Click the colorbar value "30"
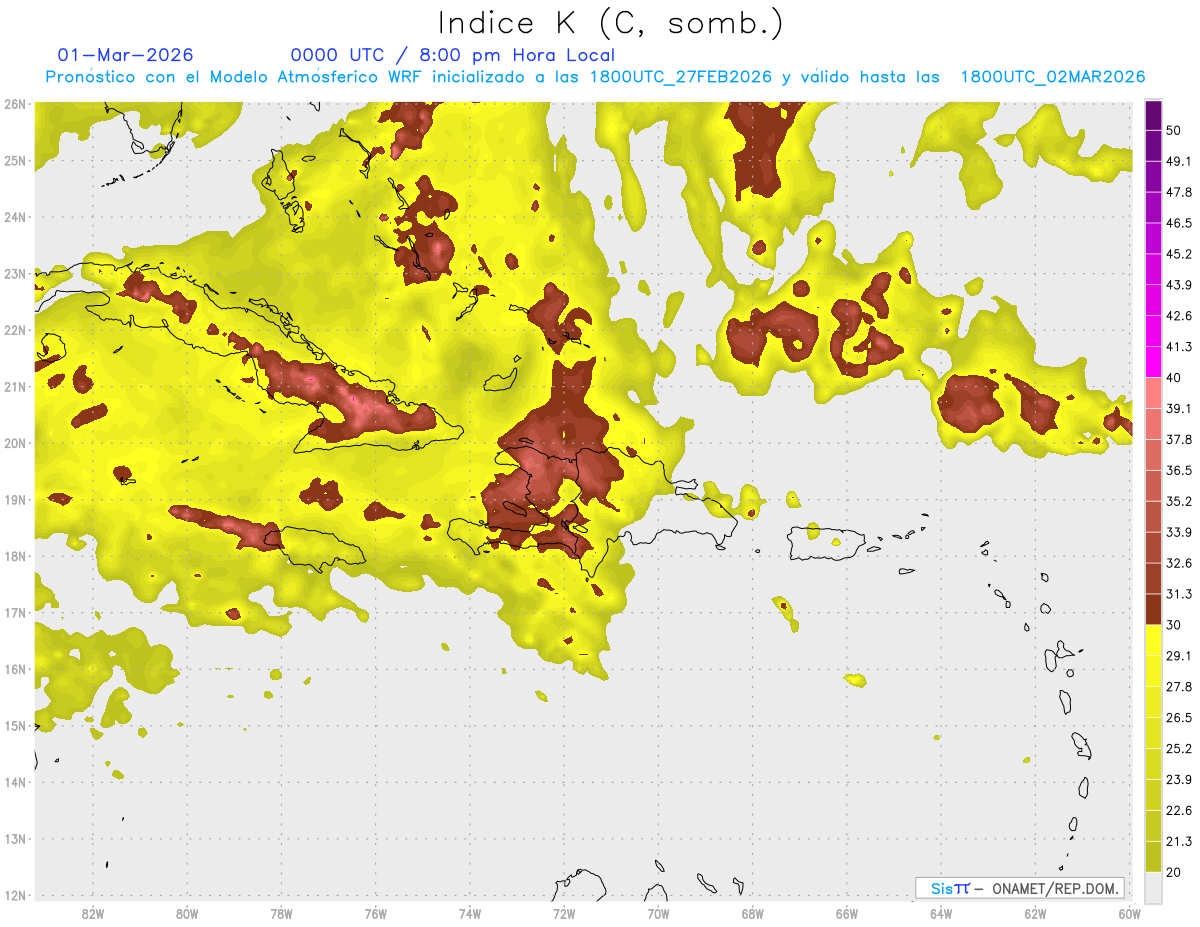Image resolution: width=1200 pixels, height=927 pixels. (1174, 625)
